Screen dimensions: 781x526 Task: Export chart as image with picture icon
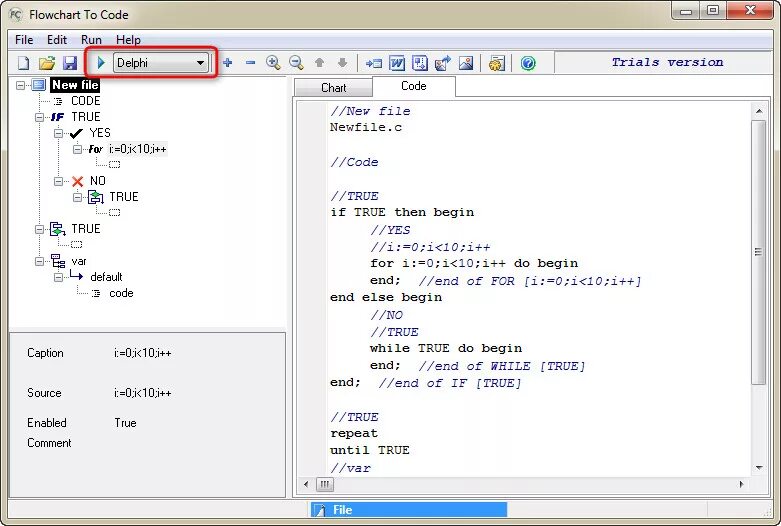pyautogui.click(x=466, y=63)
